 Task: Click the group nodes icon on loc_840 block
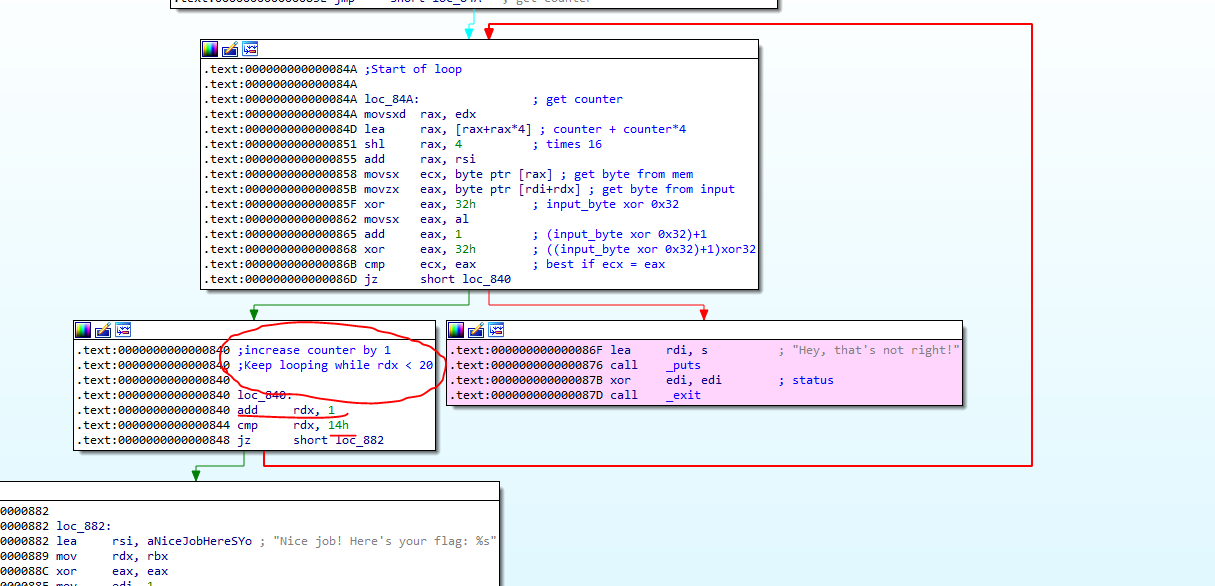pos(124,329)
